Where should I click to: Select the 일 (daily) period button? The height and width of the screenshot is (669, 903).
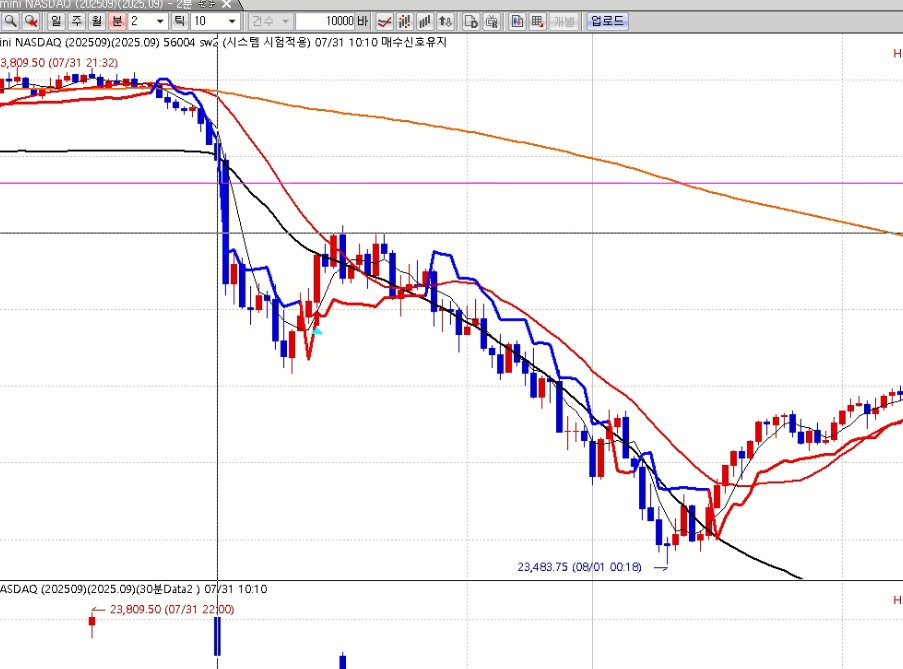[x=55, y=21]
